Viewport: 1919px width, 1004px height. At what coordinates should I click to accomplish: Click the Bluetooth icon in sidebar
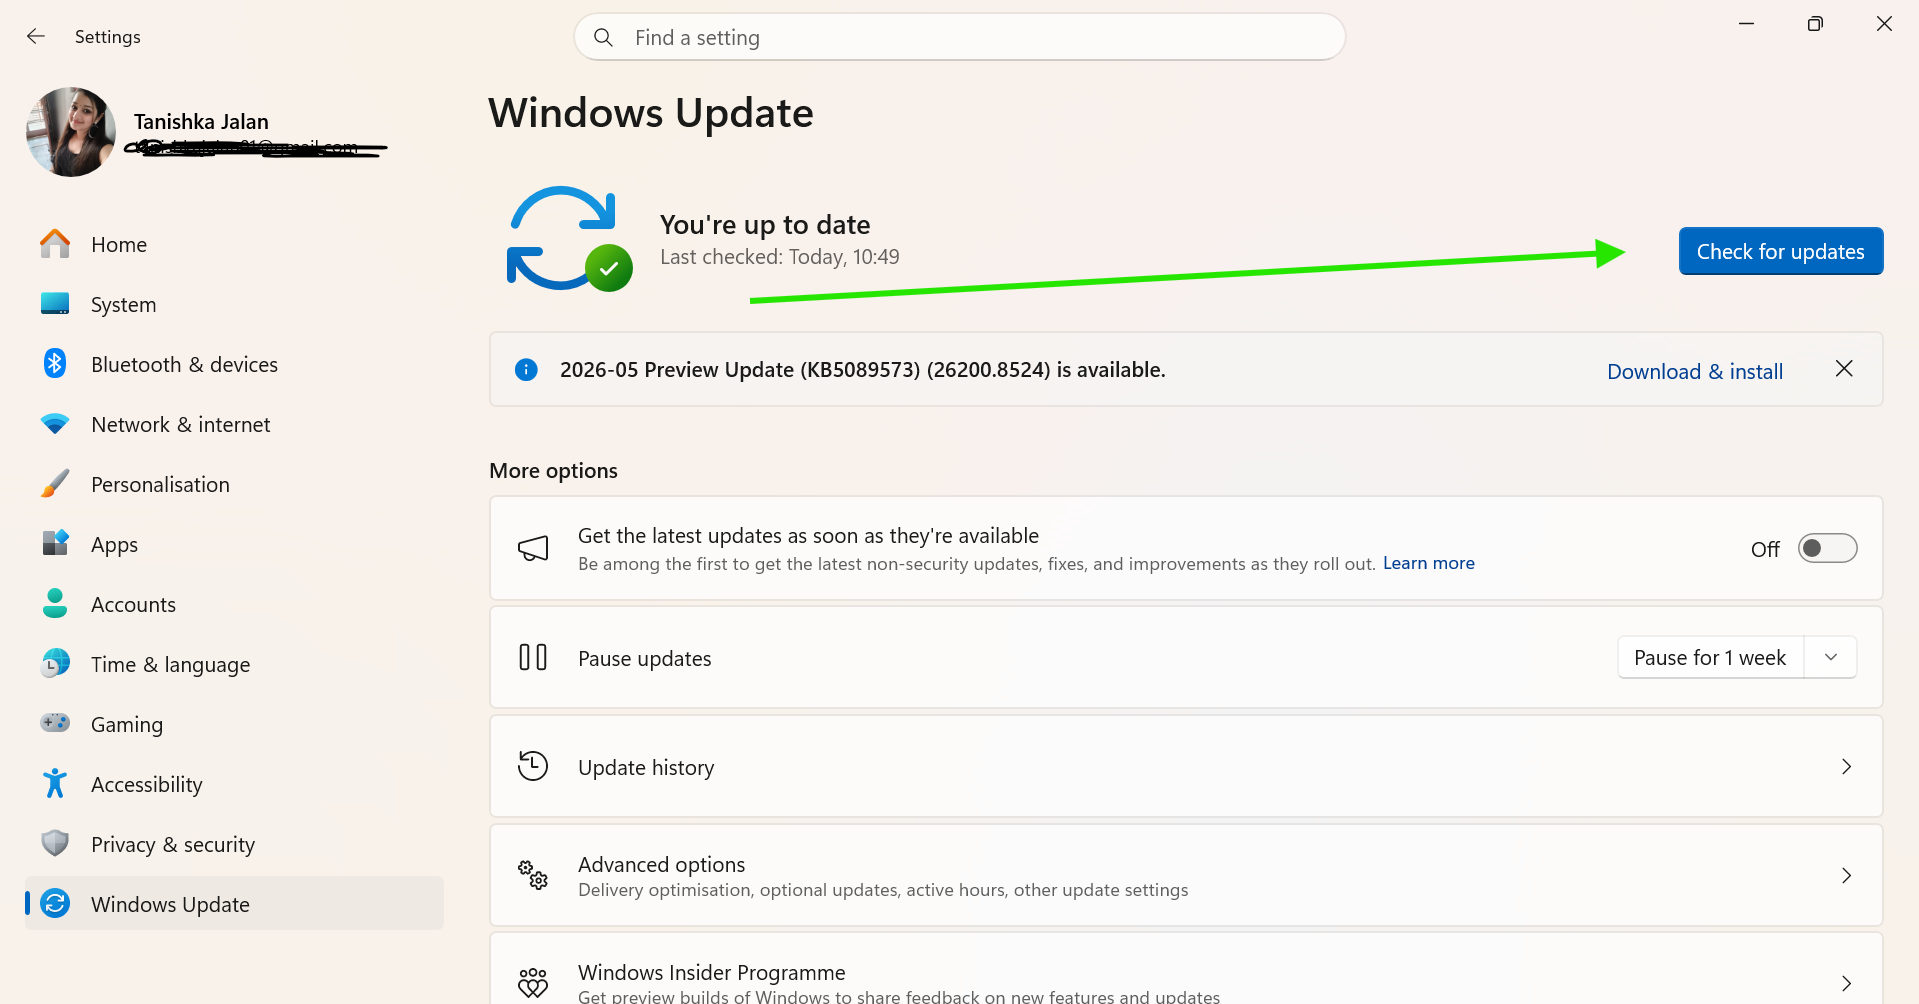[x=55, y=363]
